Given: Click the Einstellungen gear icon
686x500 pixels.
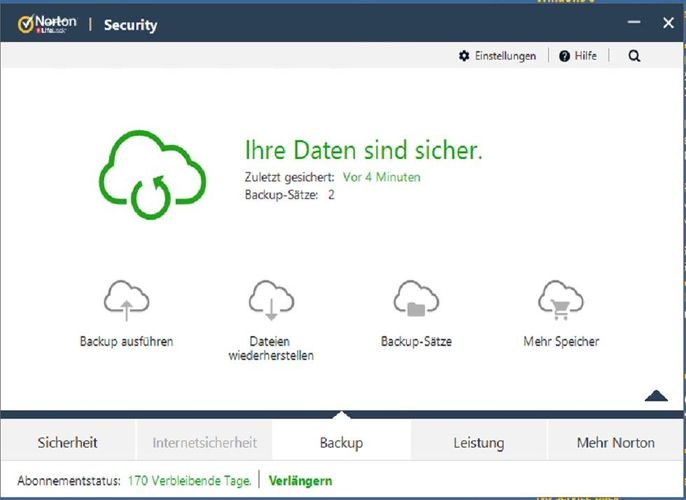Looking at the screenshot, I should (x=464, y=56).
